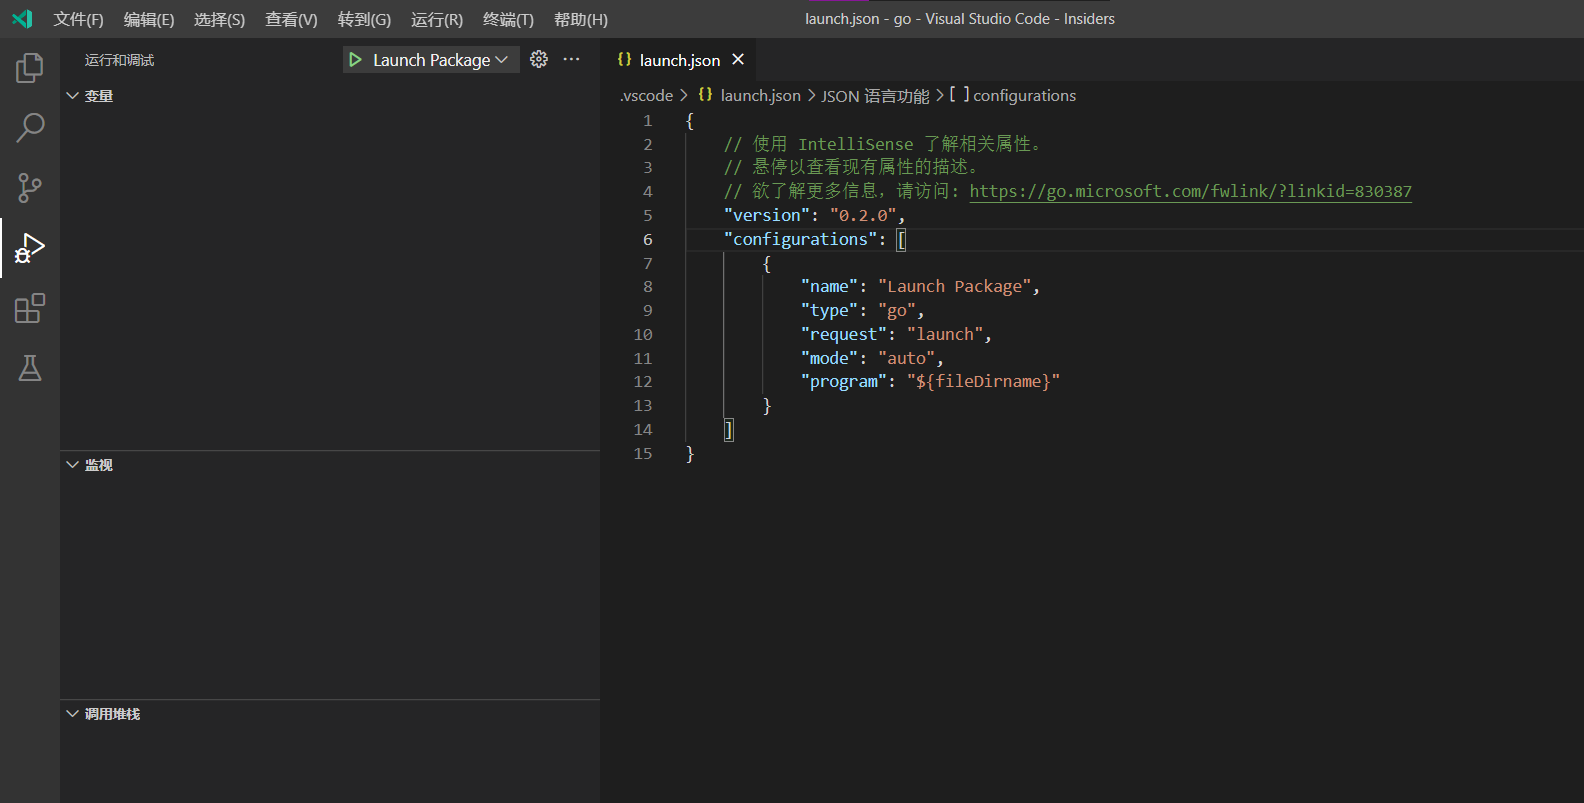This screenshot has height=803, width=1584.
Task: Click the "0.2.0" version value
Action: point(863,215)
